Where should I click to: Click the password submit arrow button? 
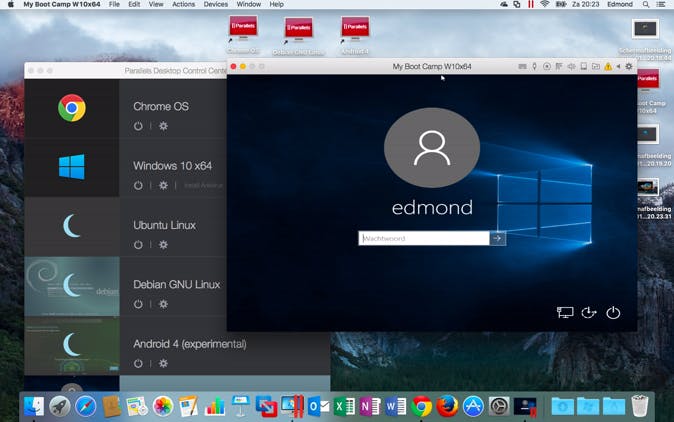497,238
